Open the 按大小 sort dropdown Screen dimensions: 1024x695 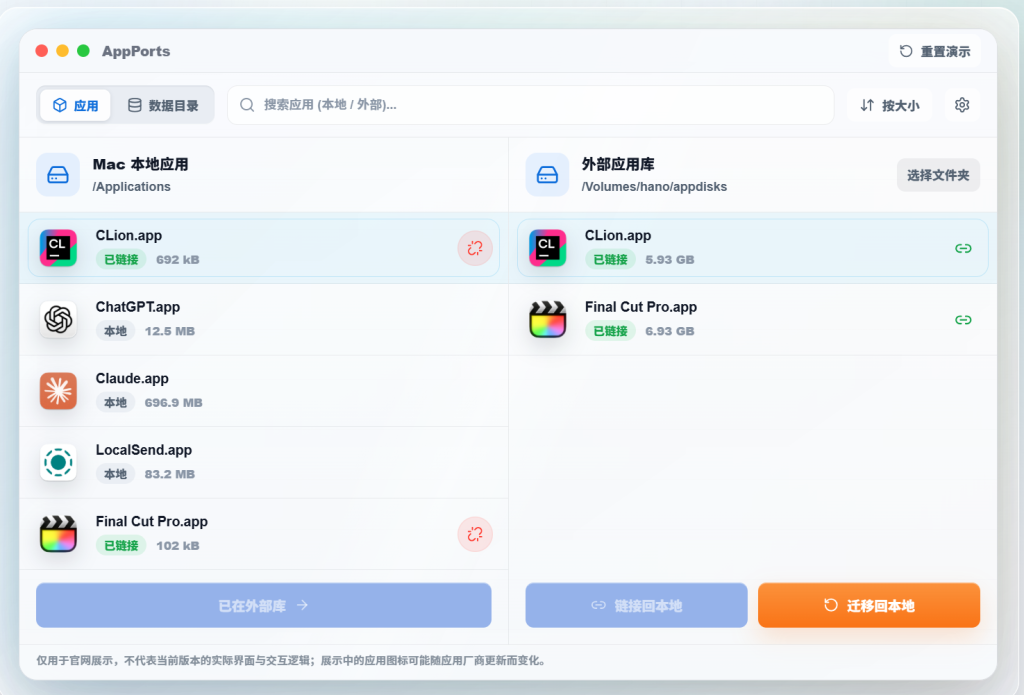(x=890, y=105)
